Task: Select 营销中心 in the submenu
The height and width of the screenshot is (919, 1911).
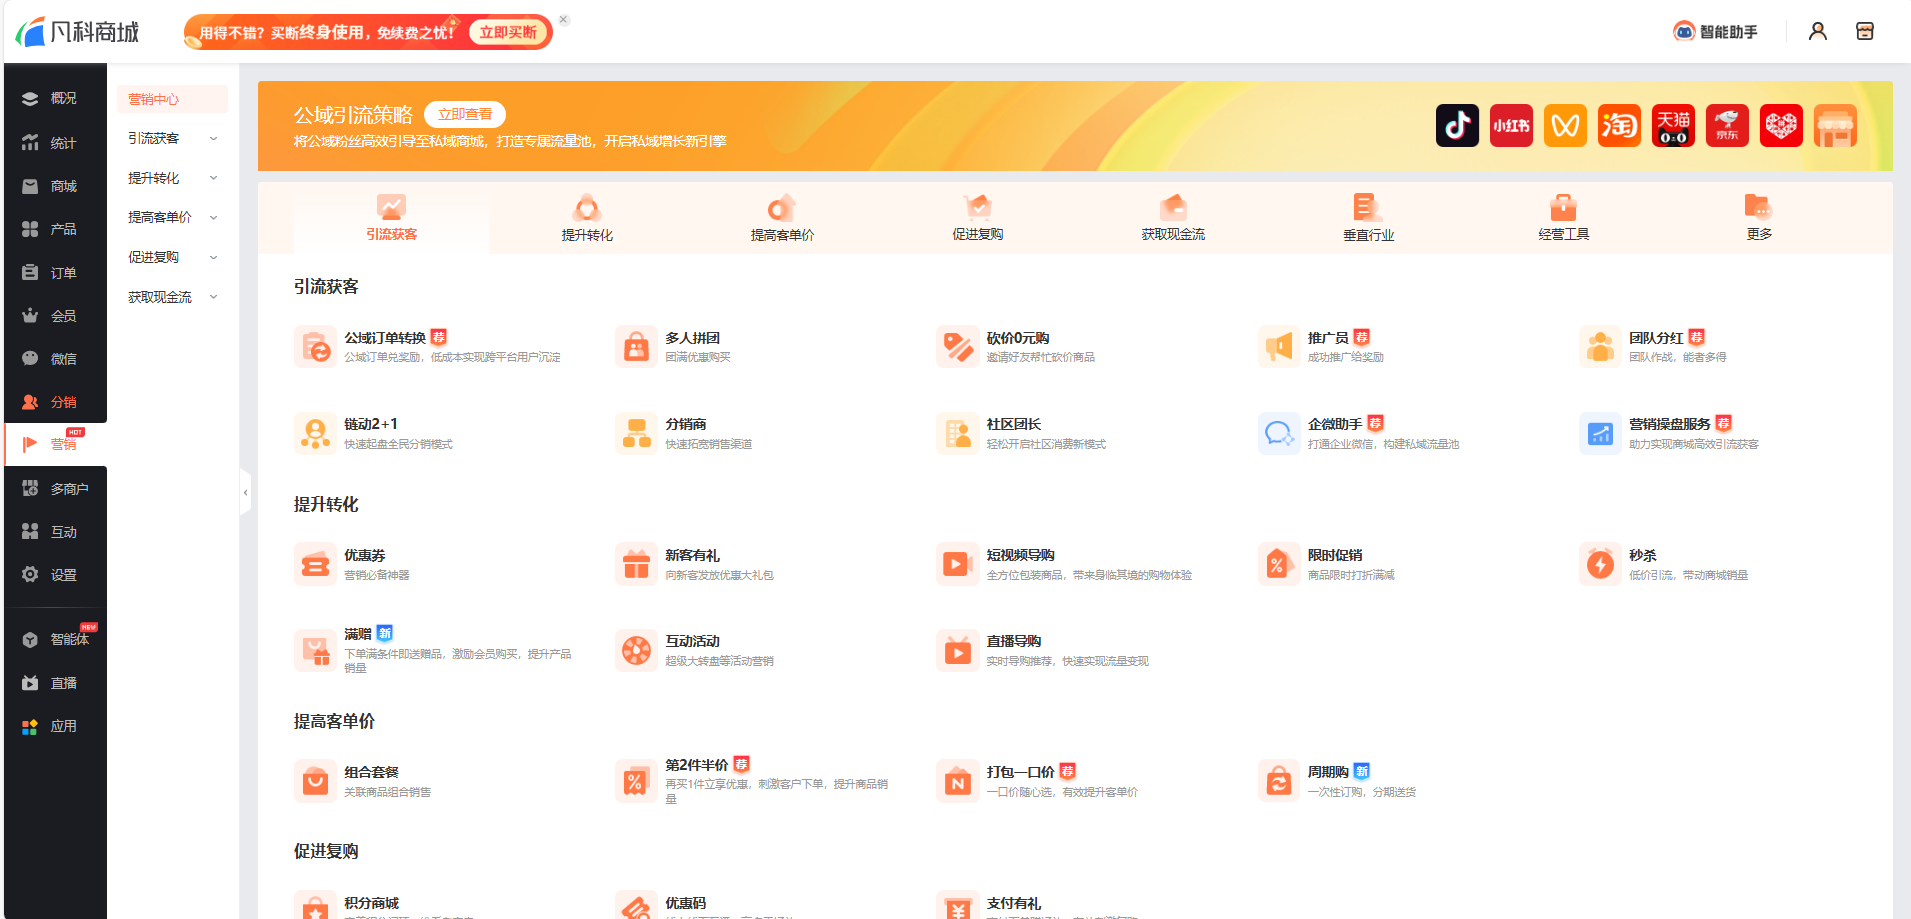Action: 172,99
